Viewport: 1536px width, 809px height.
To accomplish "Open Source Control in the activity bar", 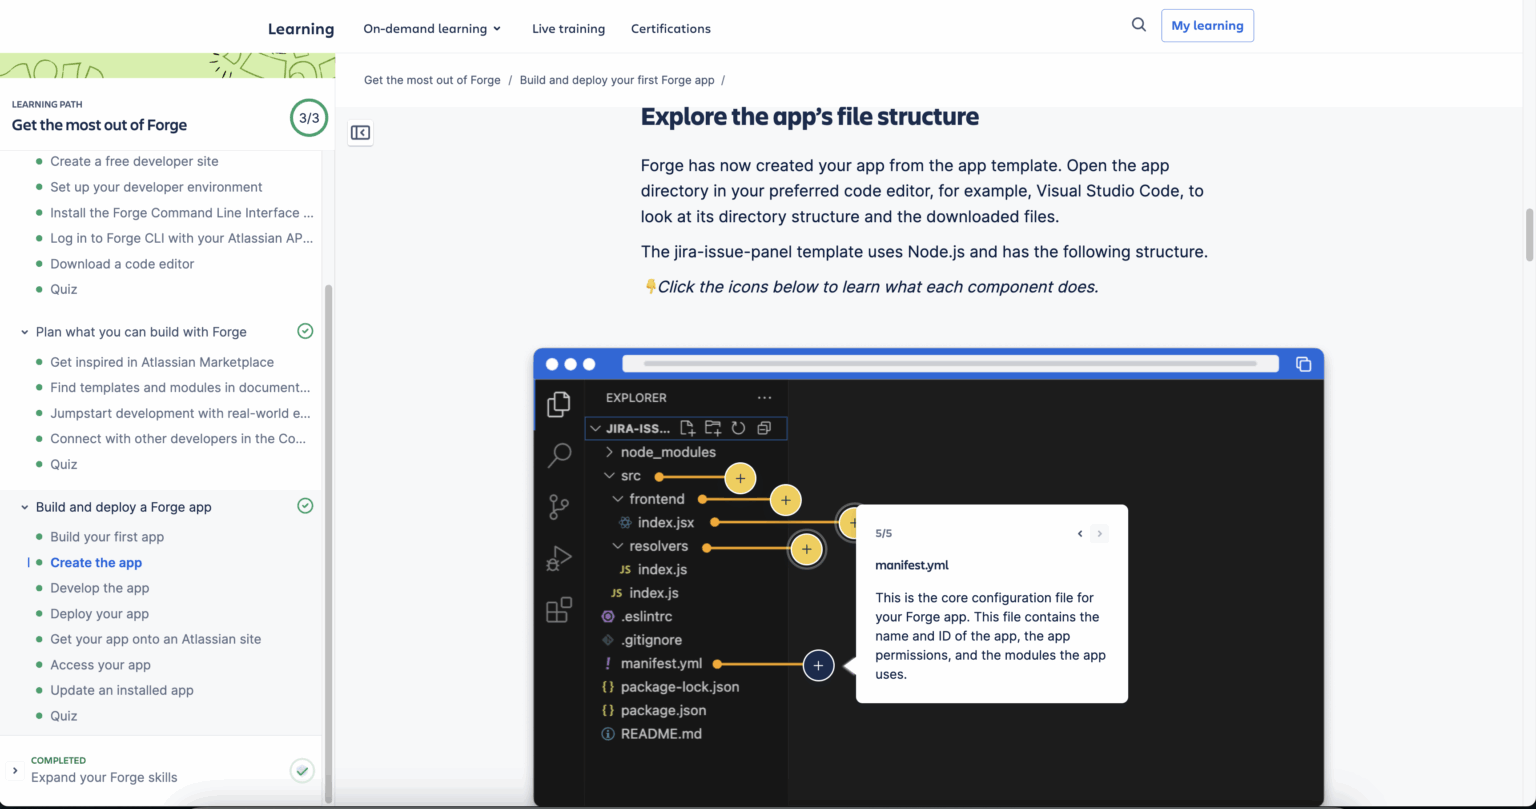I will click(558, 507).
